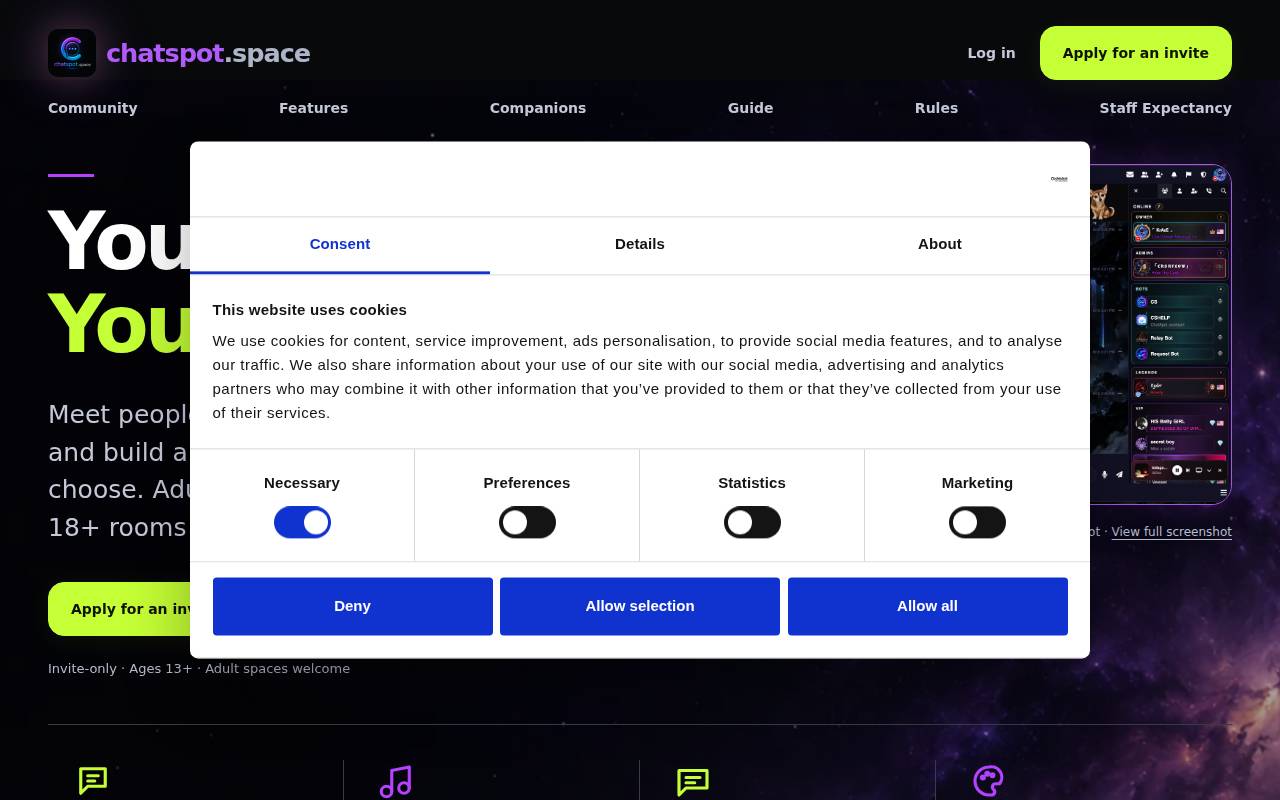Screen dimensions: 1280x800
Task: Open Staff Expectancy in the navigation
Action: [x=1166, y=108]
